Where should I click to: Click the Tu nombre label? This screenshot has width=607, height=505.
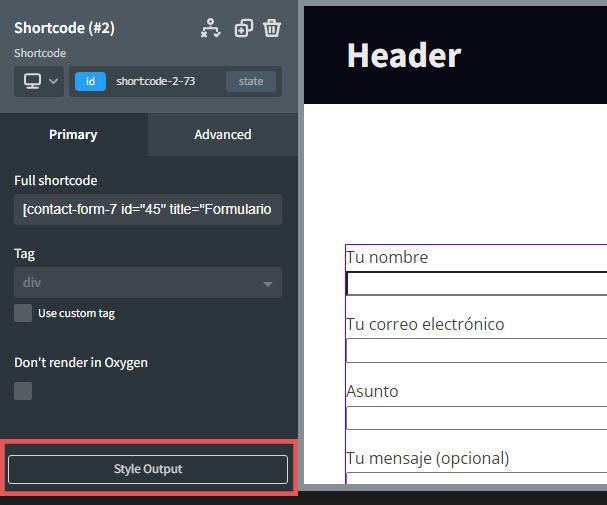tap(387, 257)
